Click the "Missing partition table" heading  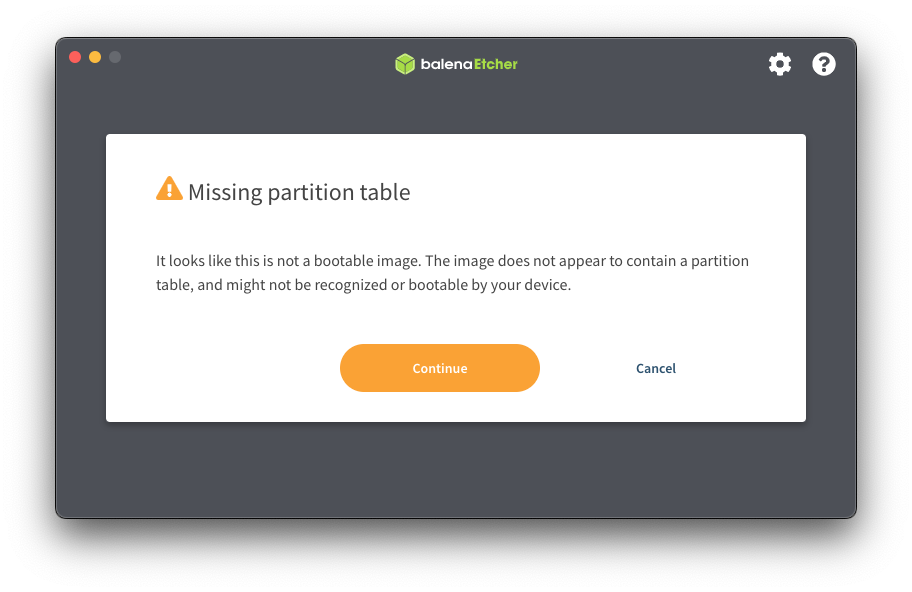click(299, 192)
